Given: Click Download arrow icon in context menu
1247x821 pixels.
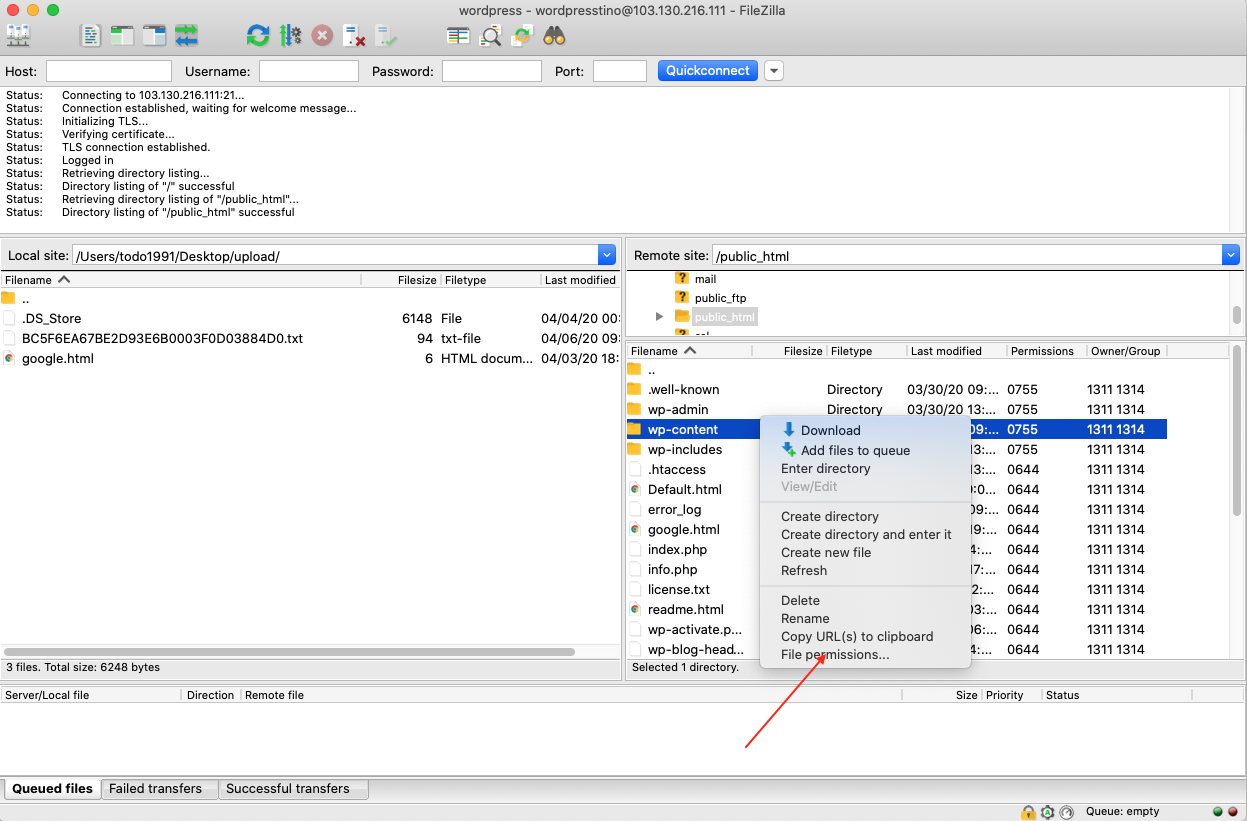Looking at the screenshot, I should click(789, 430).
